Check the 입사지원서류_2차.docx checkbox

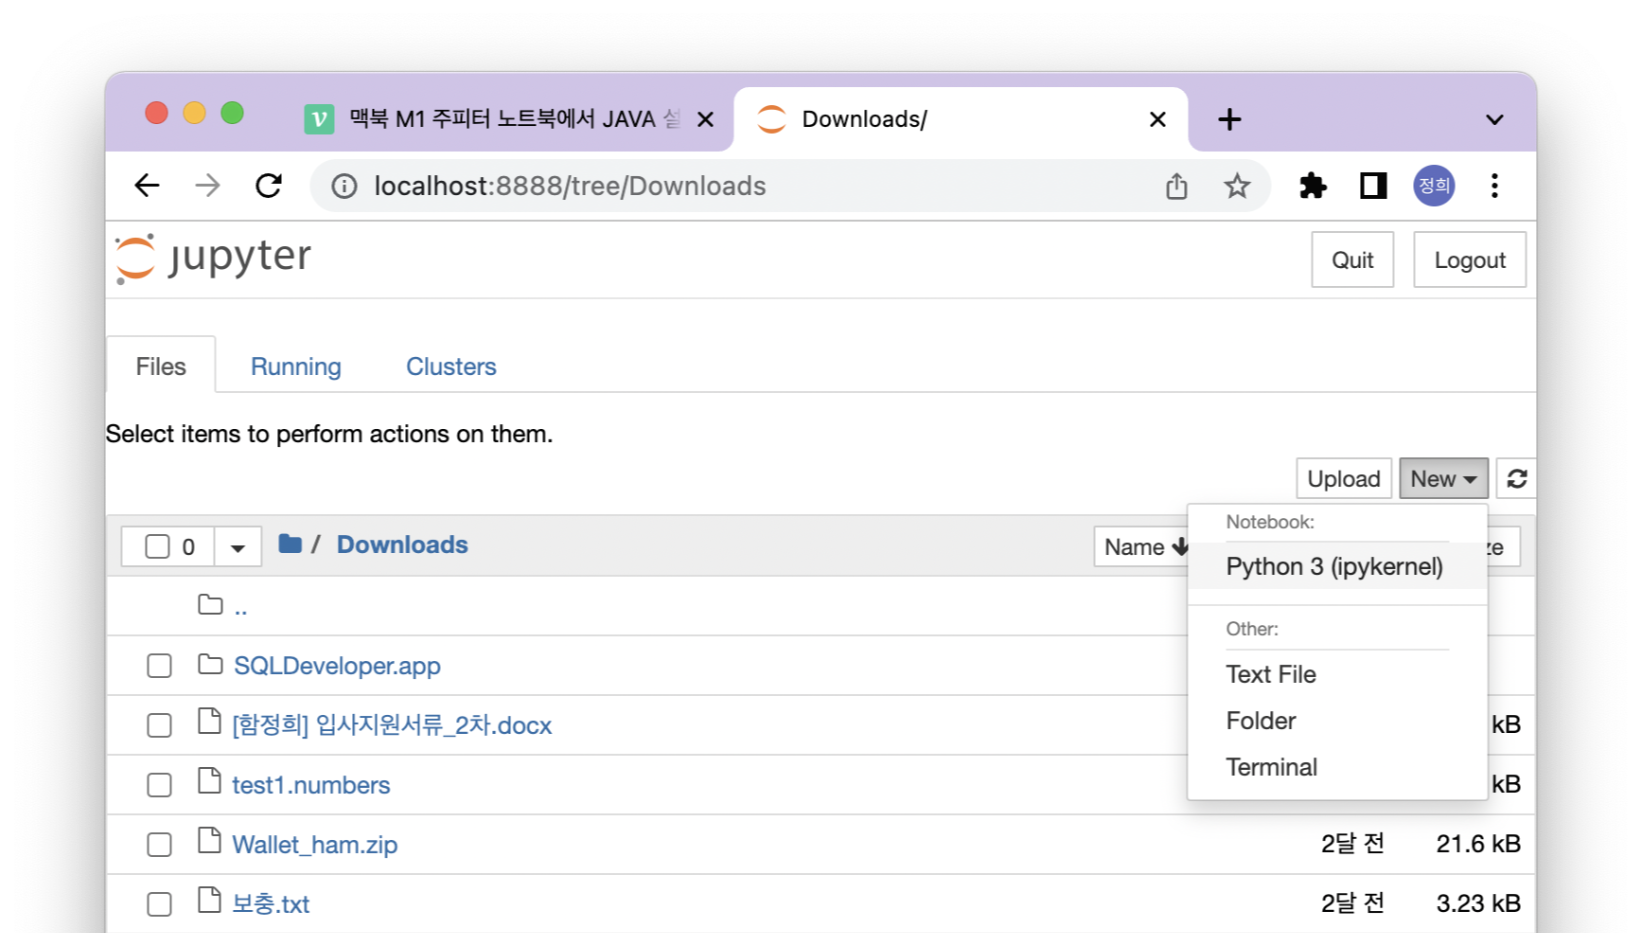pyautogui.click(x=159, y=726)
